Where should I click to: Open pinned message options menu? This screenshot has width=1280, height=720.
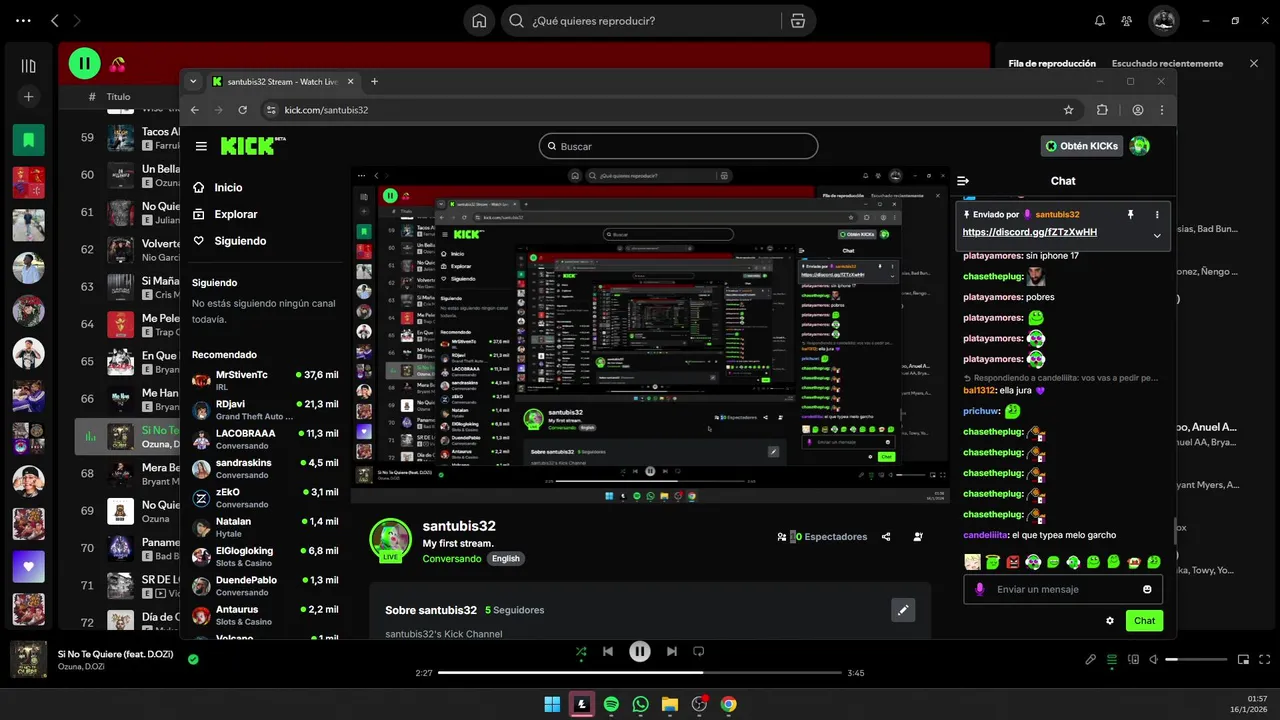(x=1157, y=214)
